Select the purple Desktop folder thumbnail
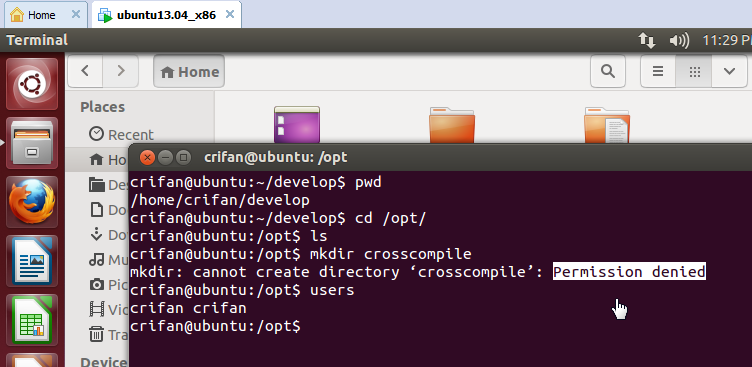This screenshot has width=752, height=367. (297, 125)
